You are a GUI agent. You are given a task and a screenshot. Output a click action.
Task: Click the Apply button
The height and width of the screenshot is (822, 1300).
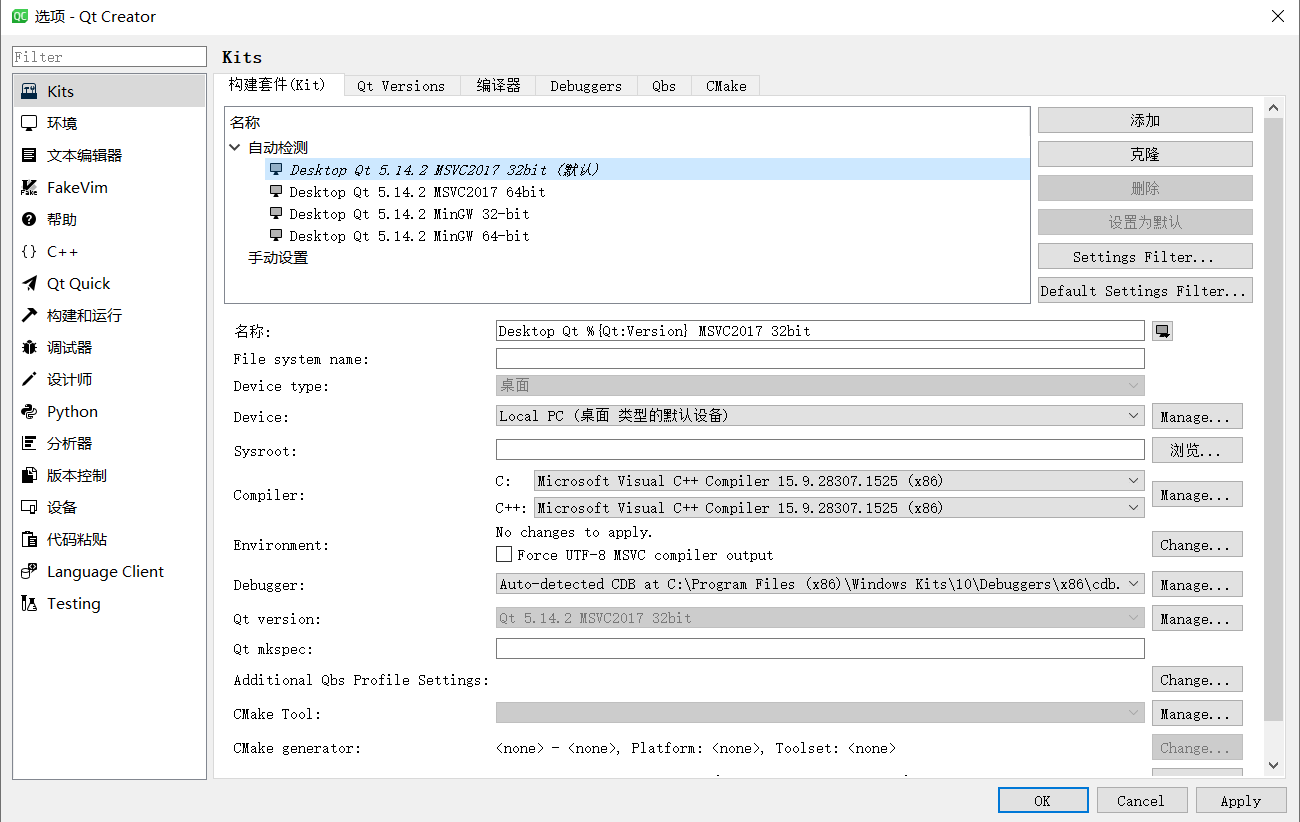tap(1241, 800)
